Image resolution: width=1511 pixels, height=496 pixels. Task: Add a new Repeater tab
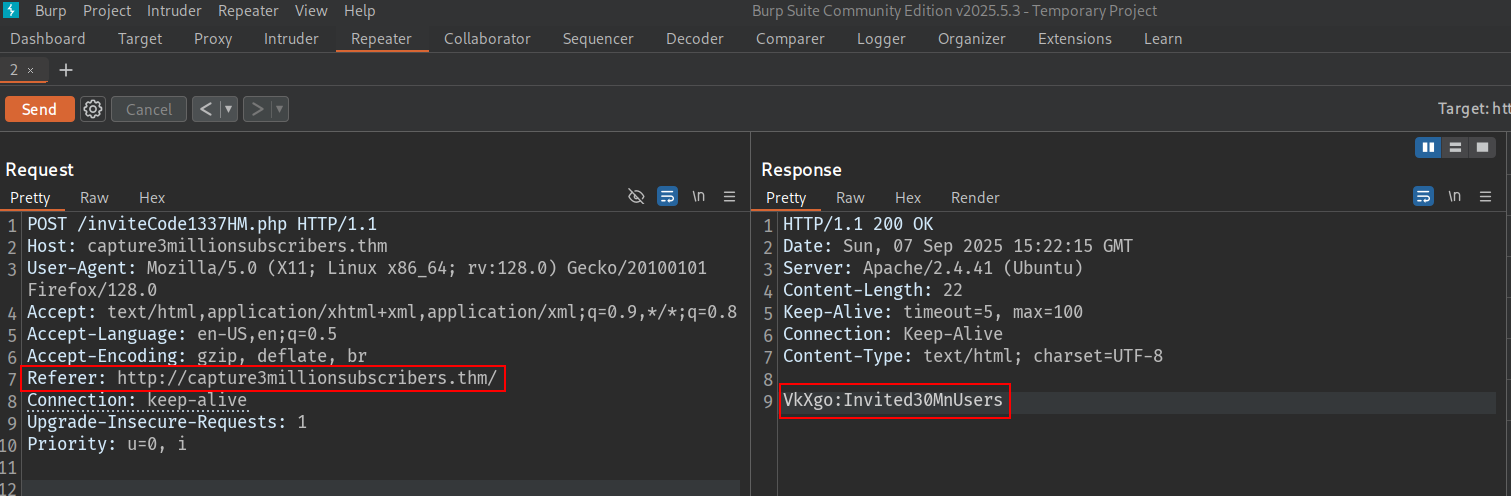pos(66,70)
